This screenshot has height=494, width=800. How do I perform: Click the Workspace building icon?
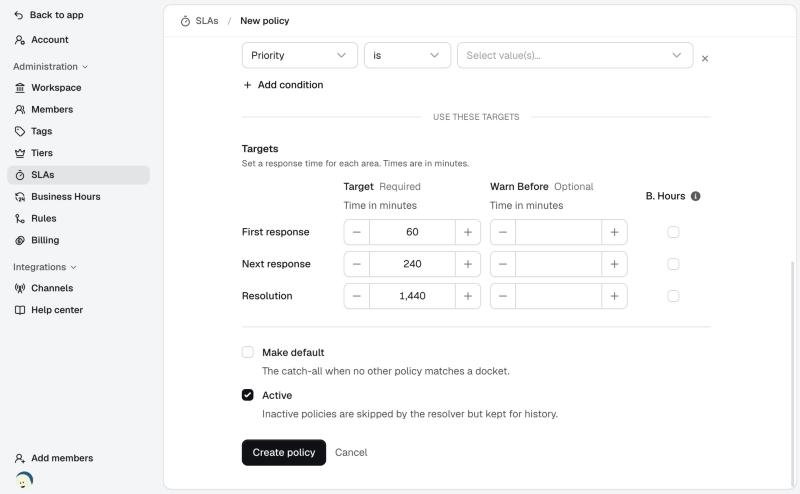[x=20, y=88]
